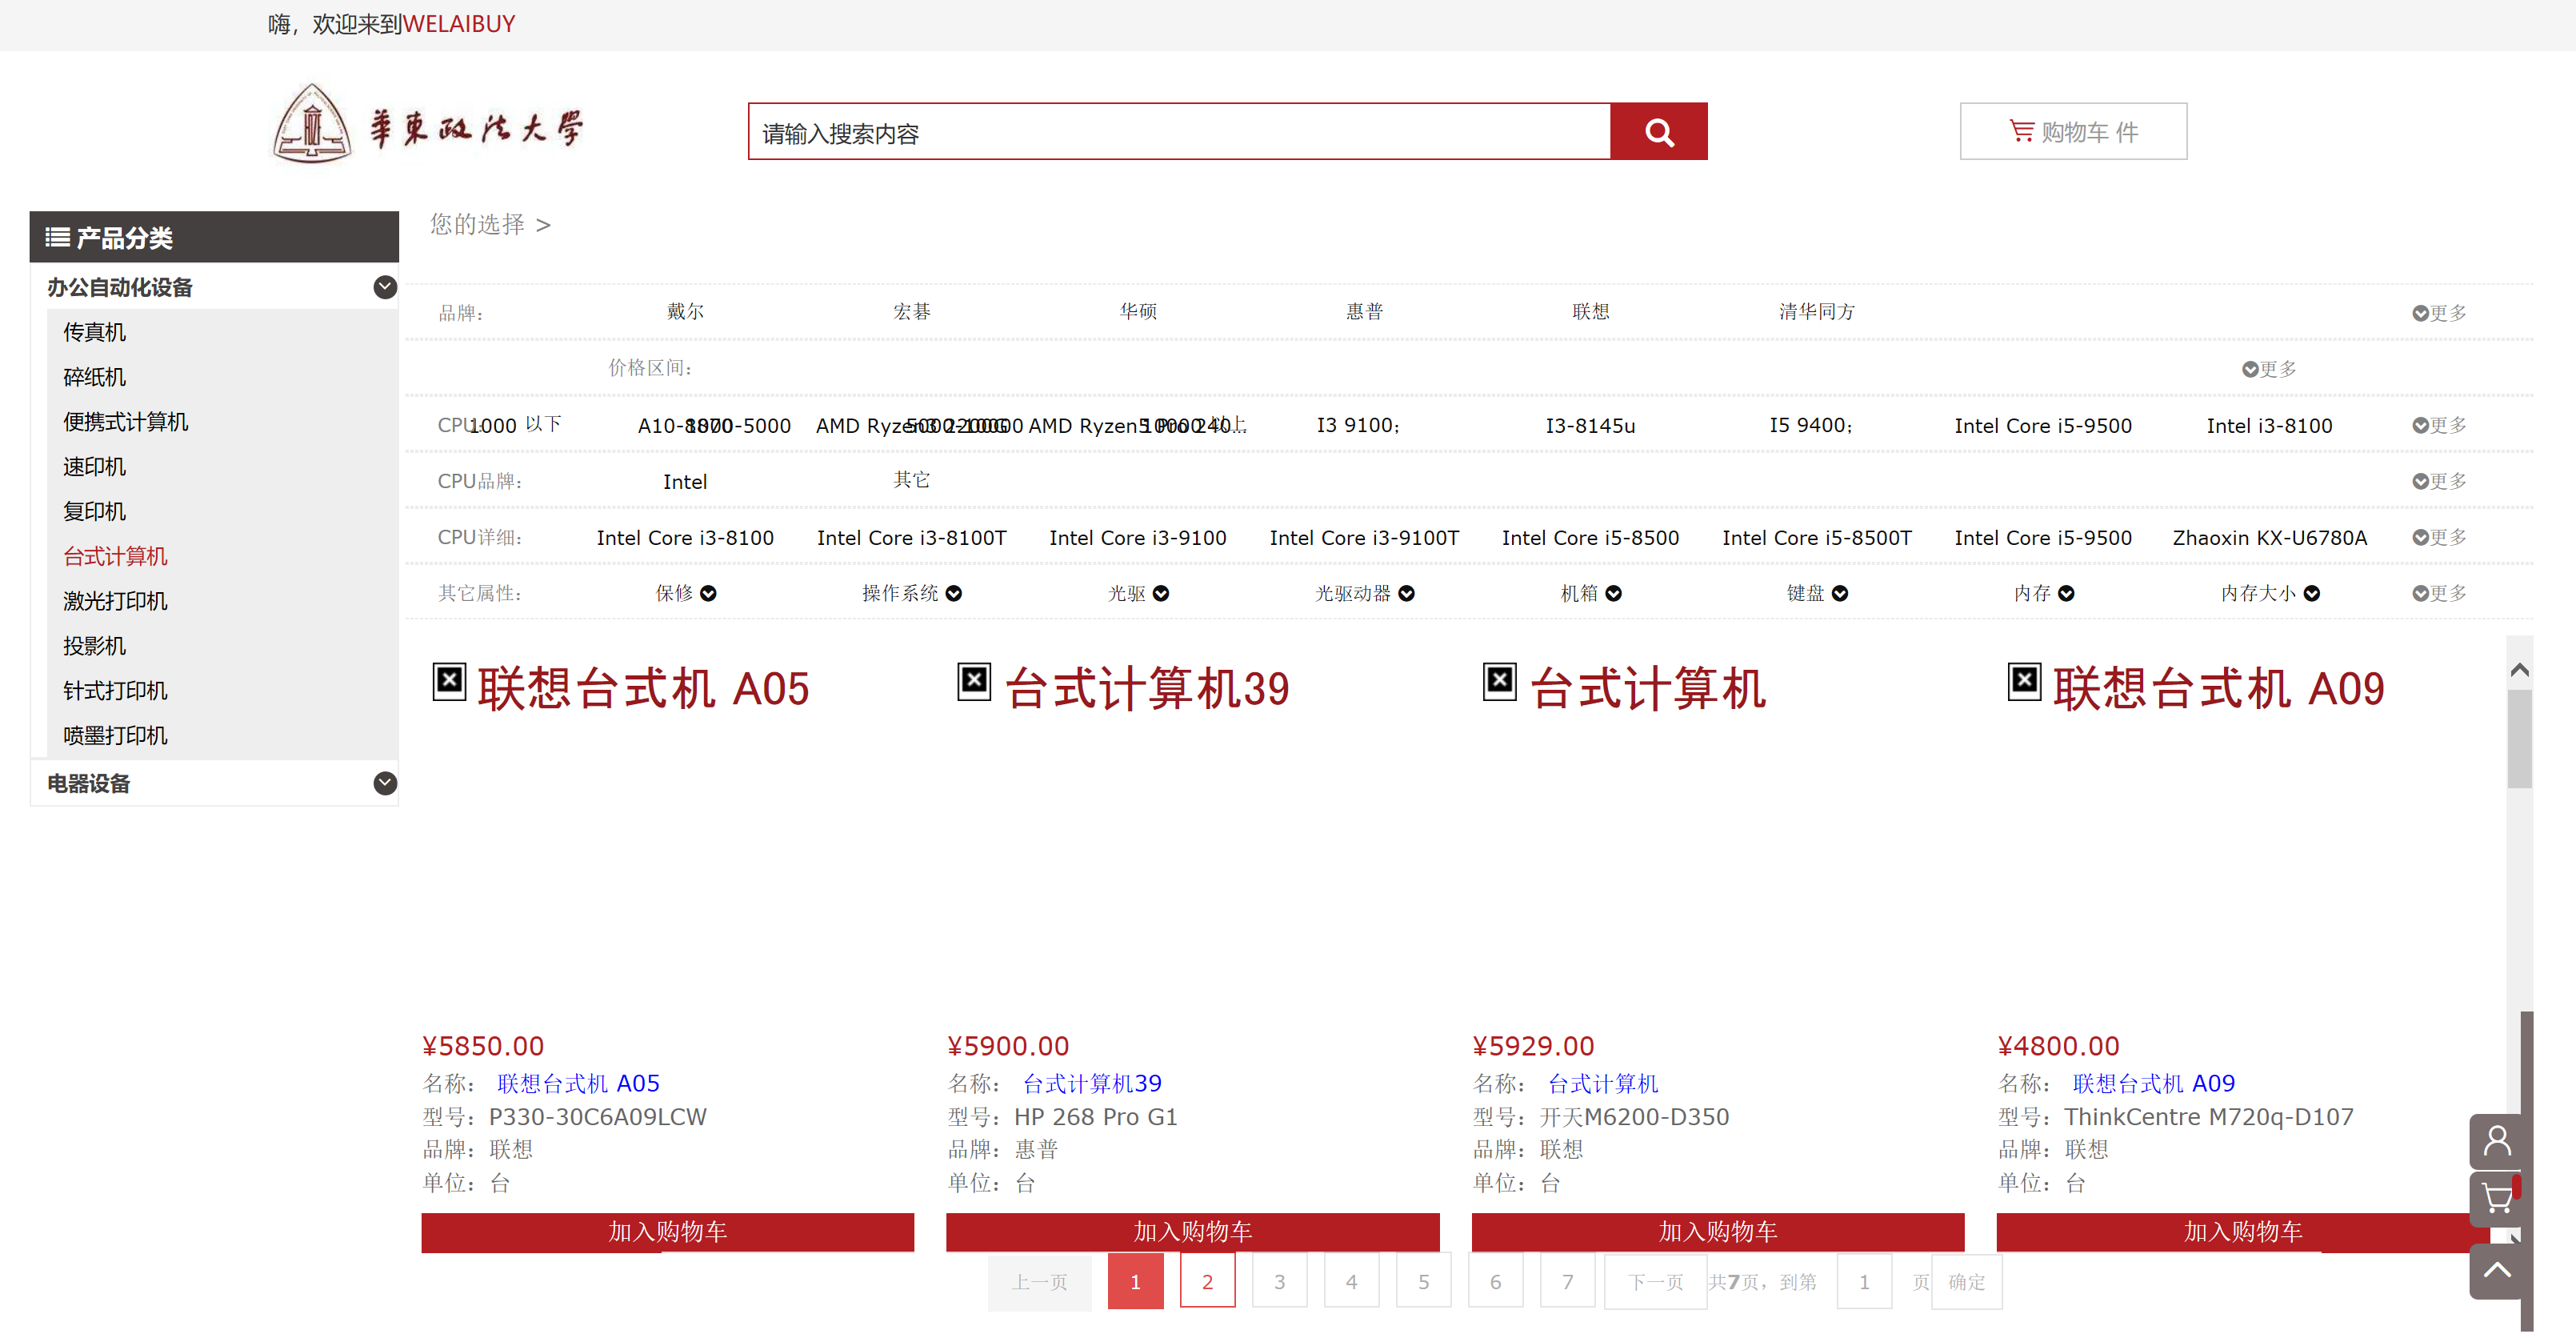
Task: Go to results page 3
Action: (1279, 1281)
